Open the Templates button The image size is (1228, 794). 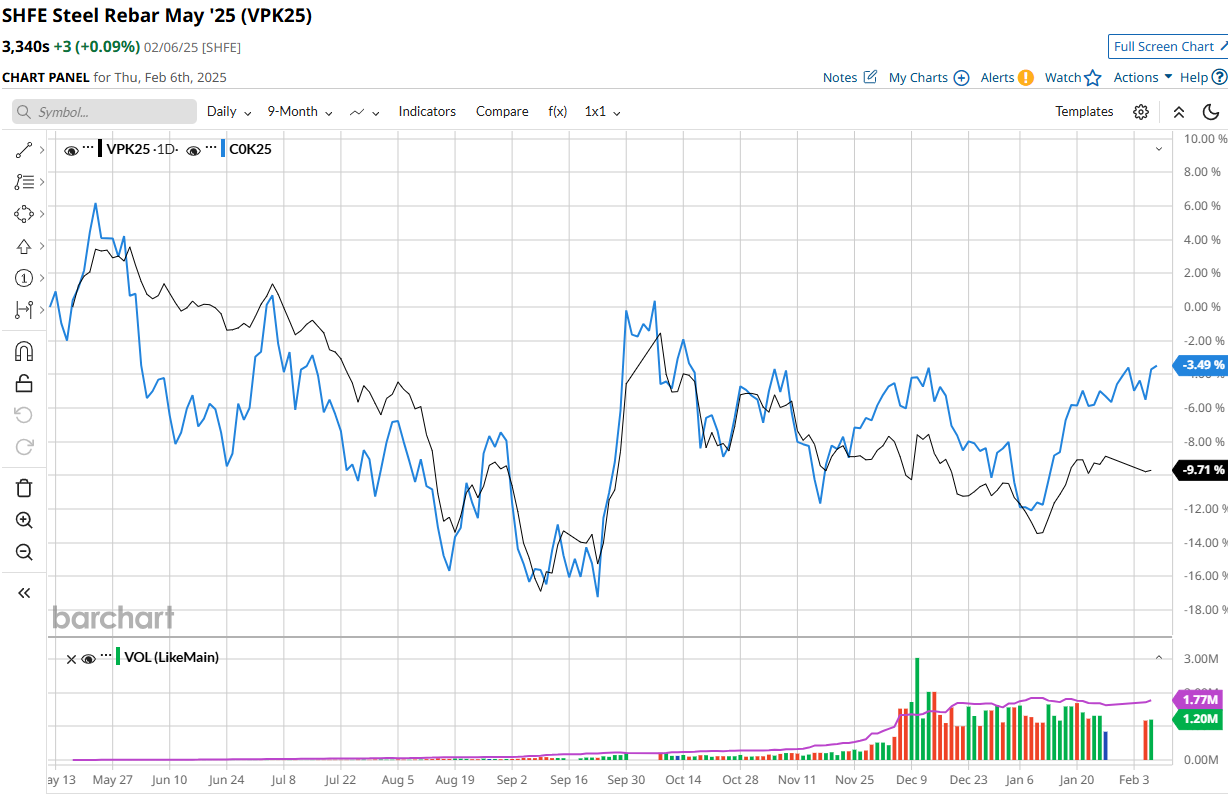point(1084,112)
